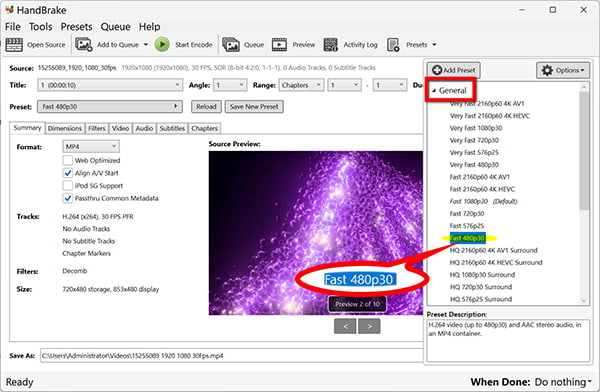Select Fast 720p30 preset
Screen dimensions: 600x392
(x=466, y=214)
